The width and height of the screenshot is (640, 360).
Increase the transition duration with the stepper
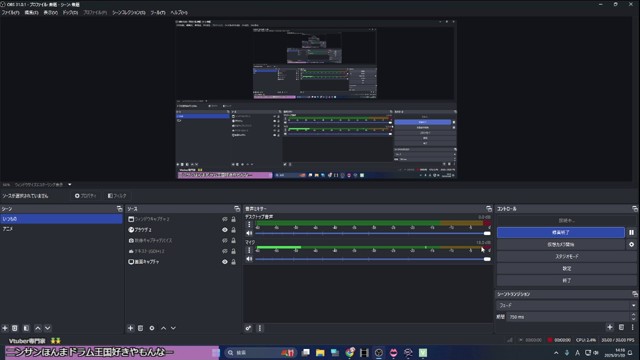click(633, 315)
